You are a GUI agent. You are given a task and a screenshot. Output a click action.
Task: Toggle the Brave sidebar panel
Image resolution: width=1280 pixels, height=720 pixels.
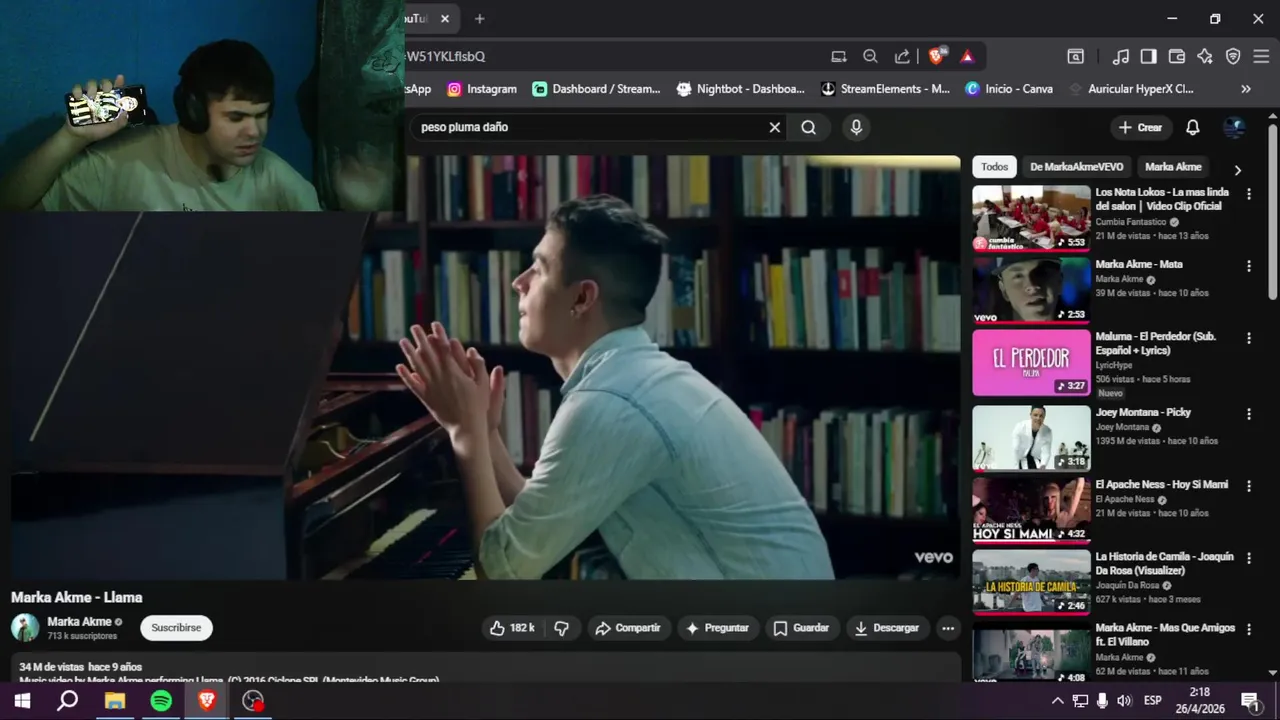pyautogui.click(x=1148, y=56)
